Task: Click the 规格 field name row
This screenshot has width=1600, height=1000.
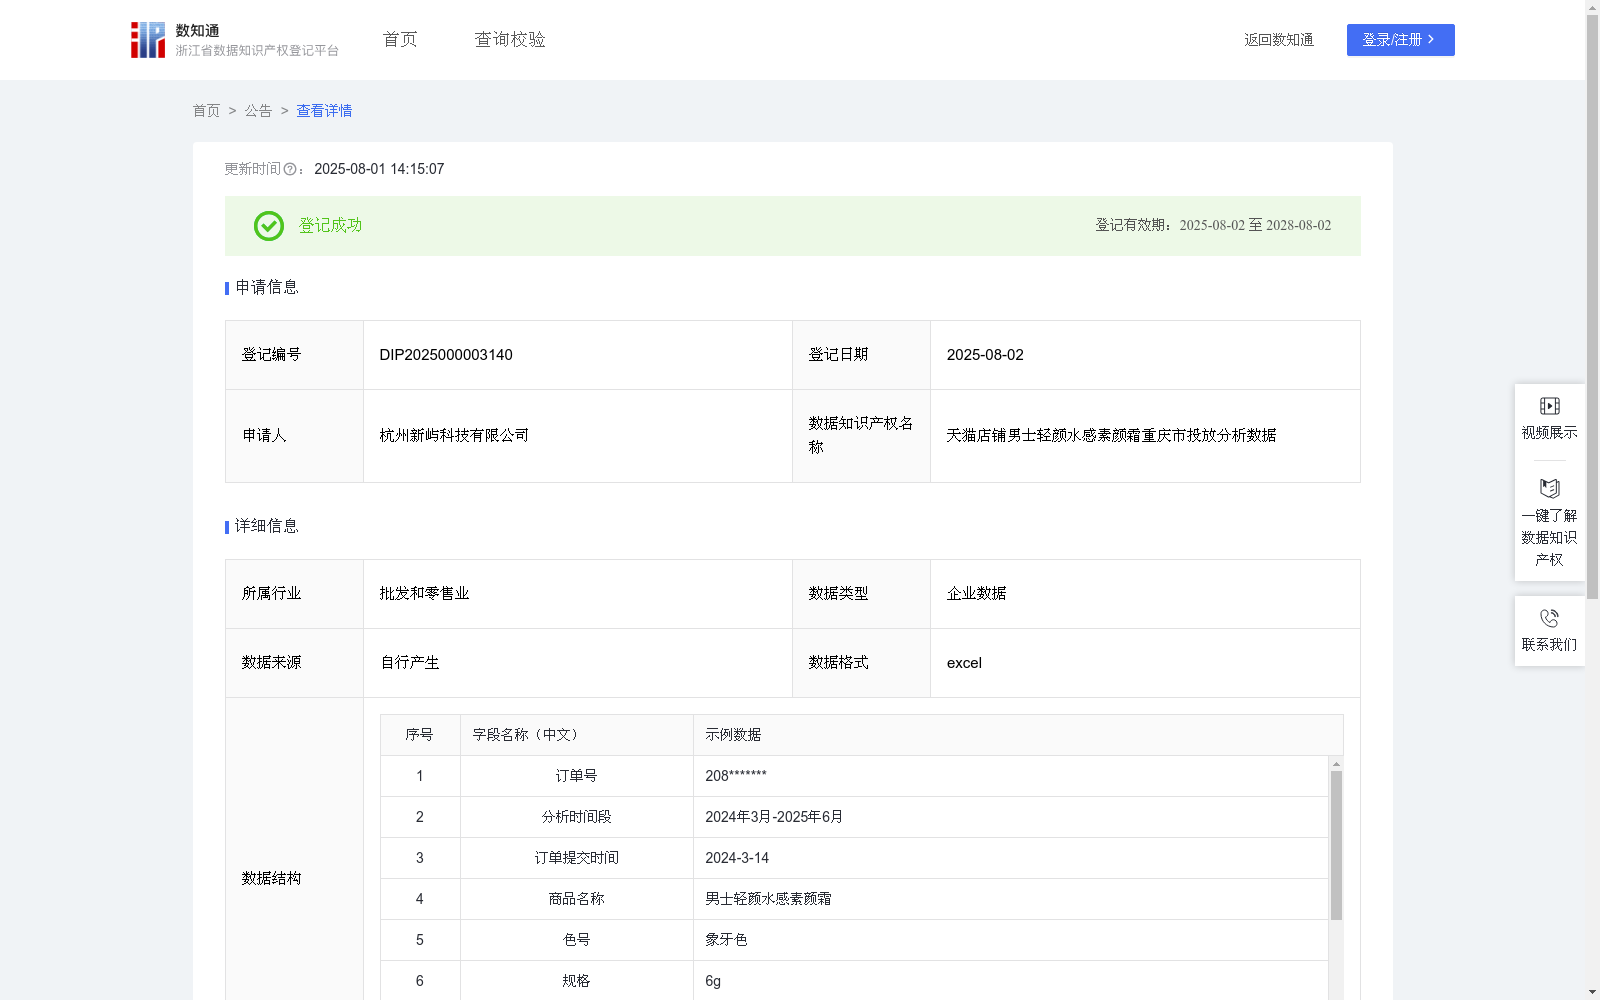Action: (576, 981)
